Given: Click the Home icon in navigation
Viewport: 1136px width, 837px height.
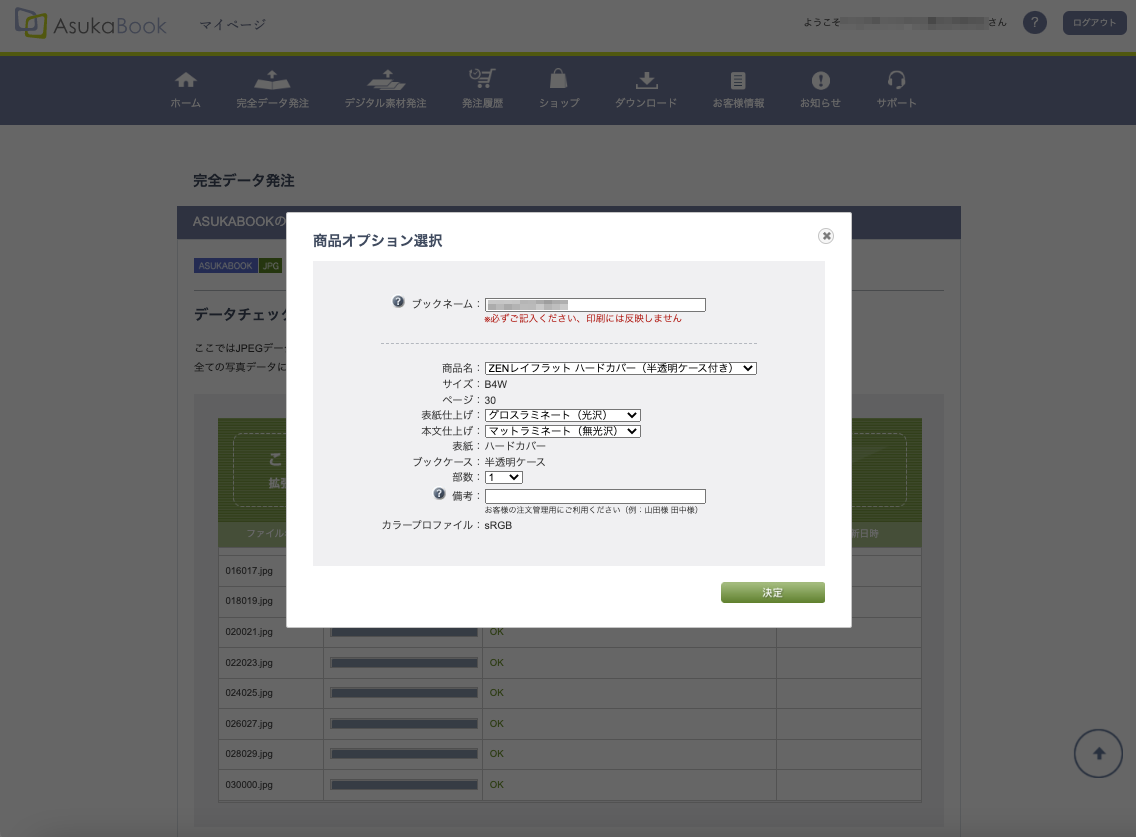Looking at the screenshot, I should tap(185, 81).
